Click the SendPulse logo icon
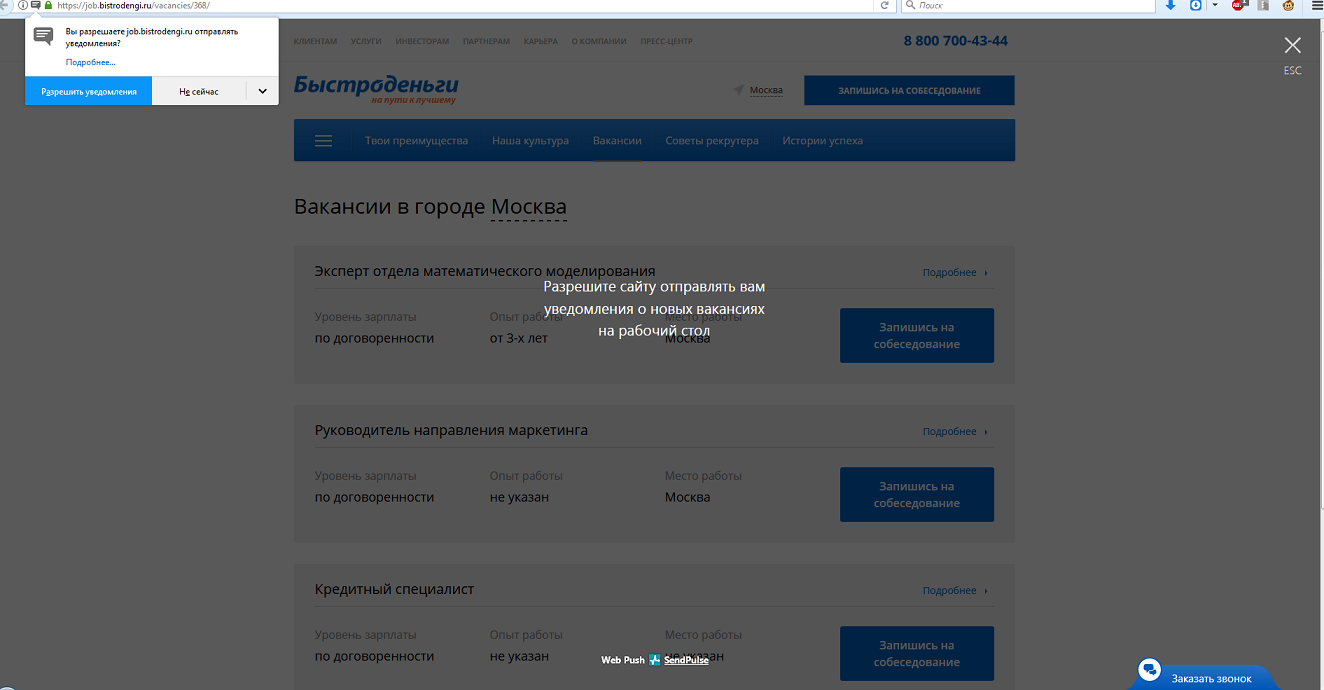Viewport: 1324px width, 690px height. point(655,660)
